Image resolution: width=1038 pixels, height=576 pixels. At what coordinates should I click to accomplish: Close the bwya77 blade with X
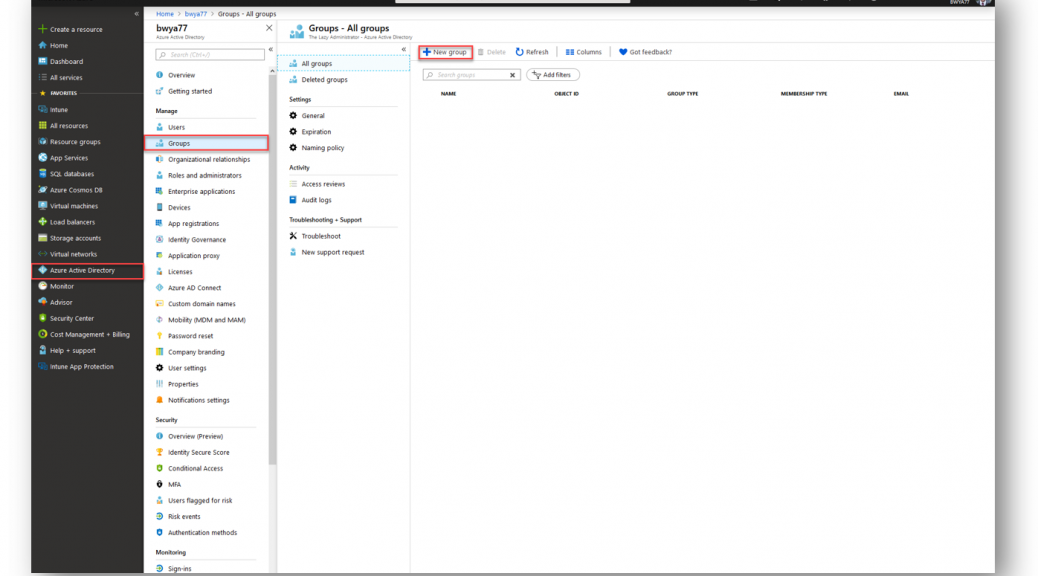[x=269, y=28]
